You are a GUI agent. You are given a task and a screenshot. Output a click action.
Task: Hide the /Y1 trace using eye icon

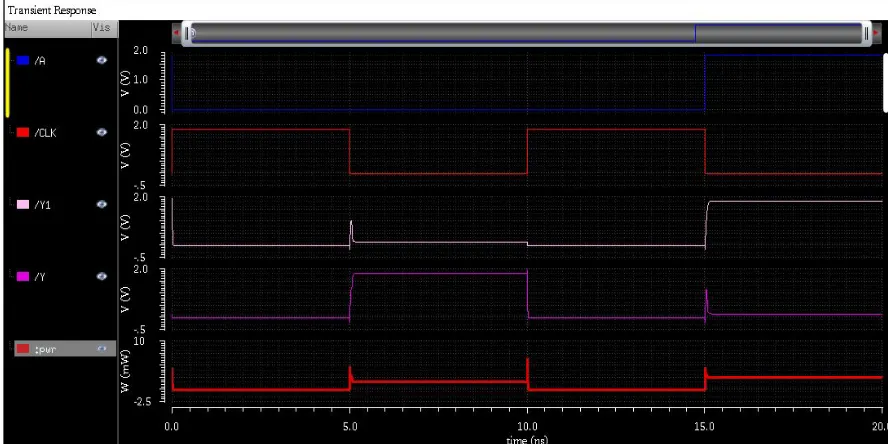point(102,204)
